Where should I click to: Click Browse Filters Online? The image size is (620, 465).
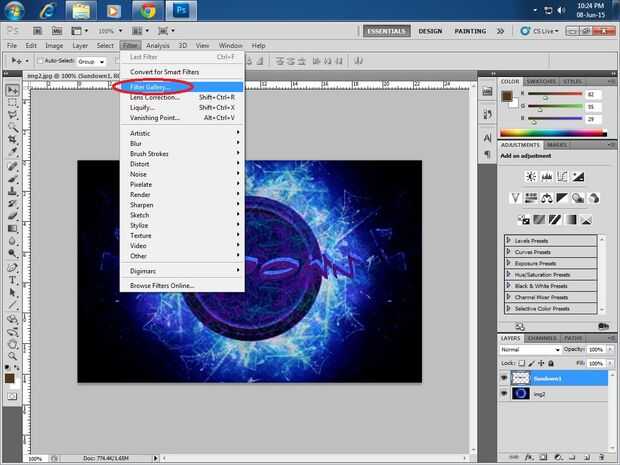tap(182, 285)
